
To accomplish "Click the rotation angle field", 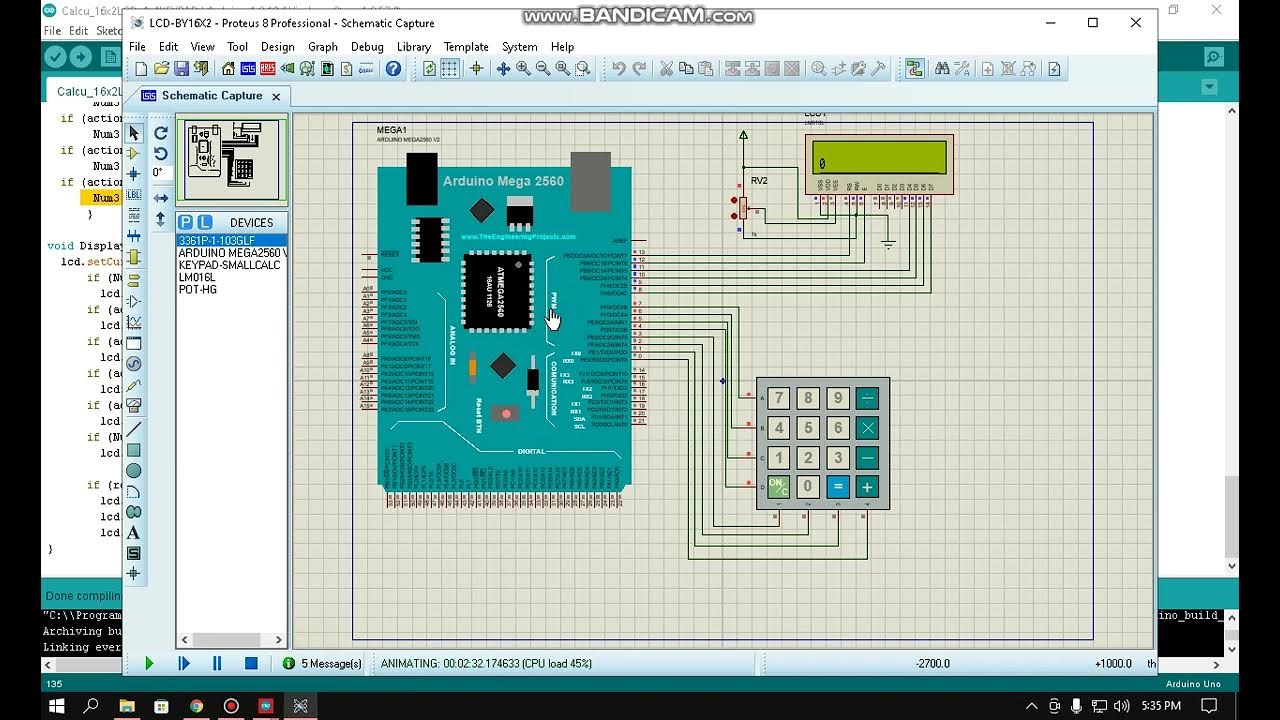I will (x=162, y=172).
